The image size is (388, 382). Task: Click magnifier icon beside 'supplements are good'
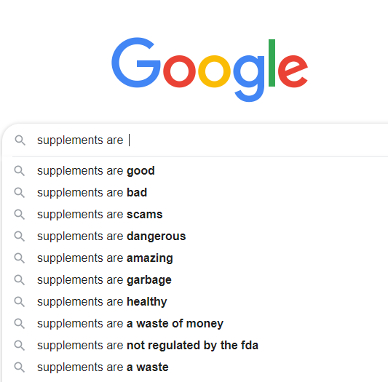[19, 171]
